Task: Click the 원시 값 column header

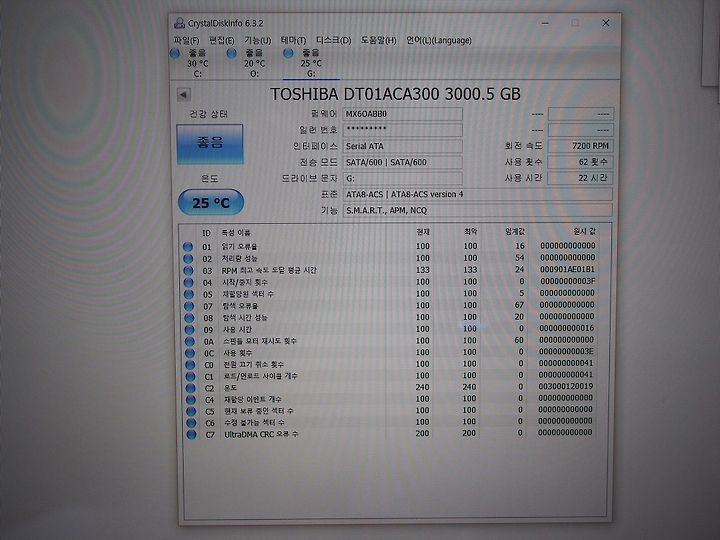Action: click(585, 232)
